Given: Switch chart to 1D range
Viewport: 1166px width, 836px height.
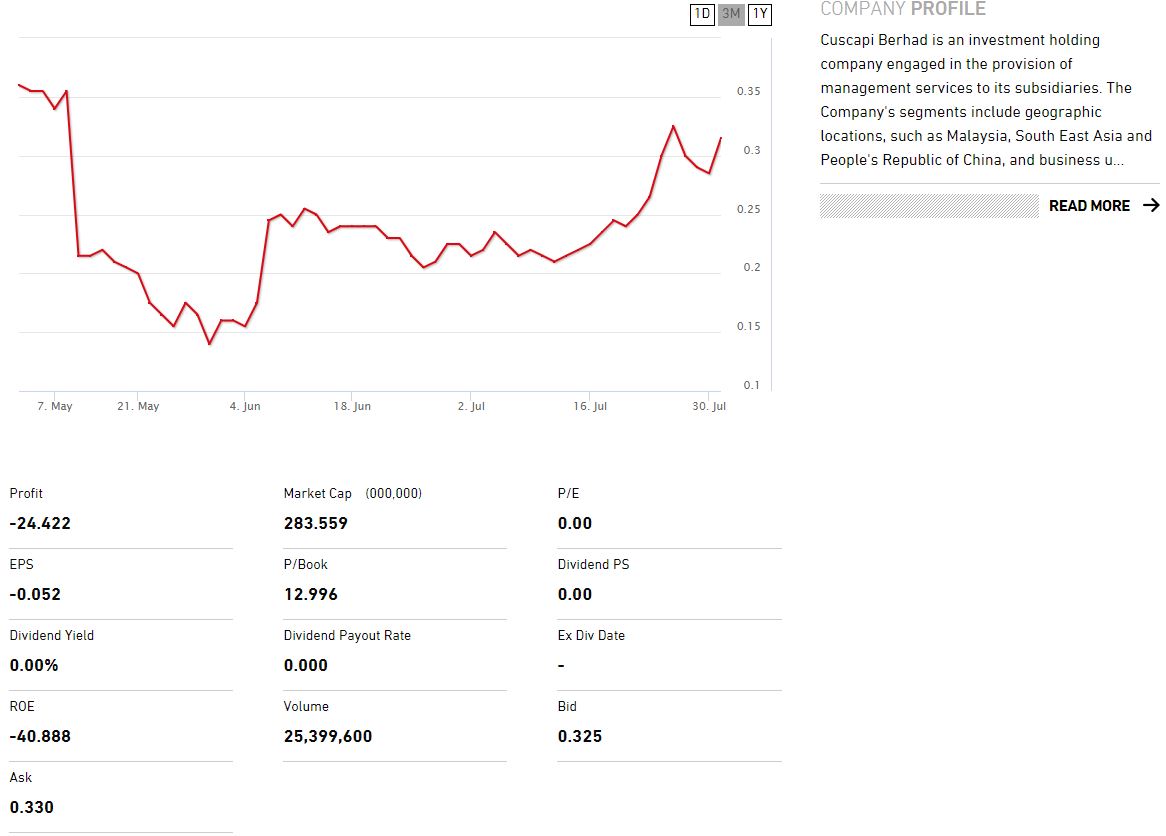Looking at the screenshot, I should 702,14.
